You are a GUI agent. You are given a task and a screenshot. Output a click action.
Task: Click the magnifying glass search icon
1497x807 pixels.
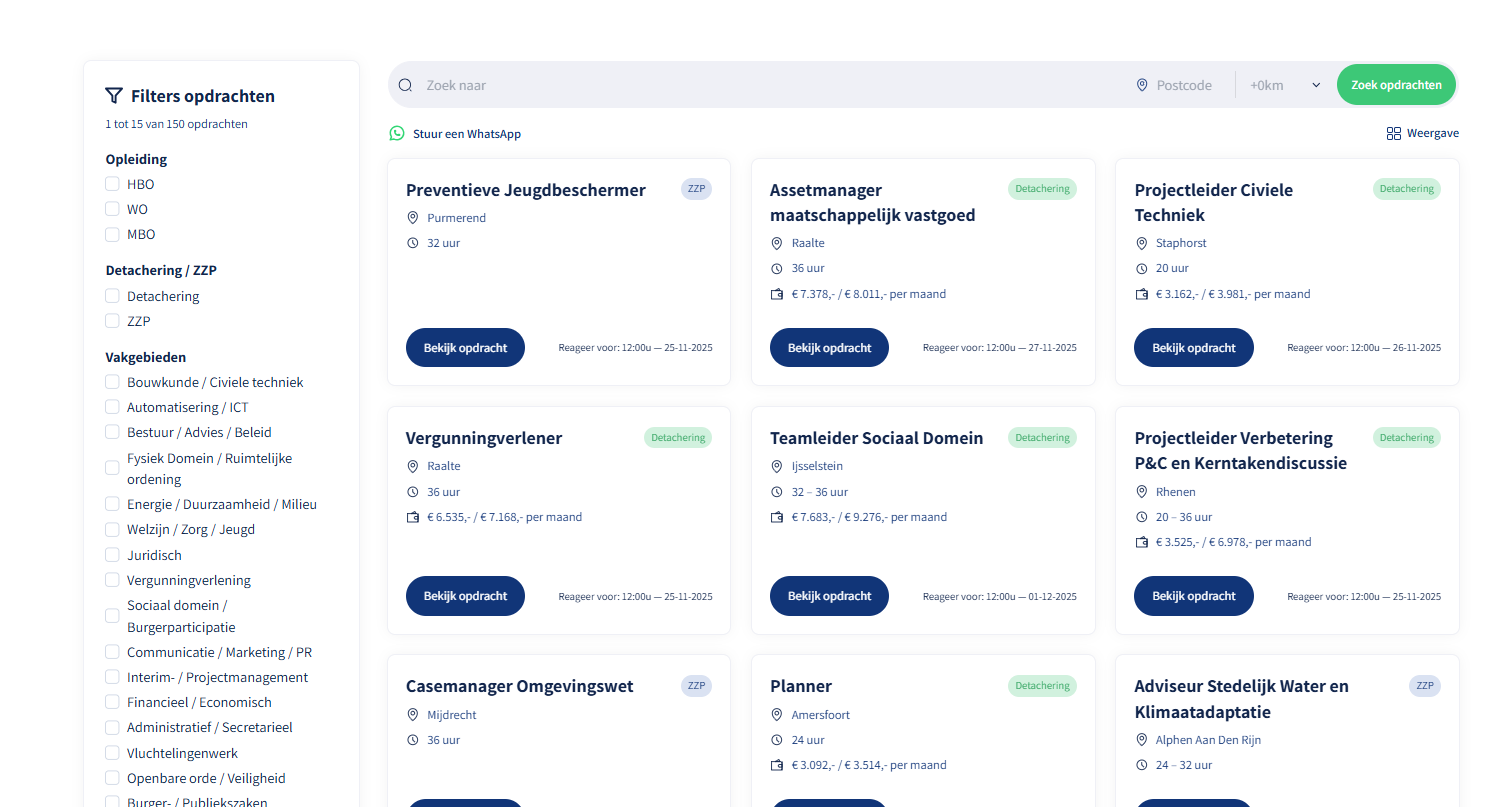[405, 85]
